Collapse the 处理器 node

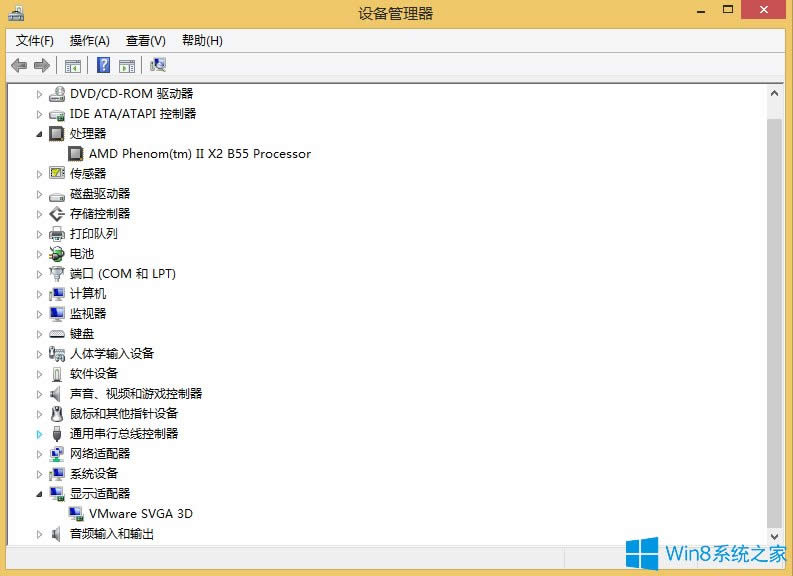click(x=39, y=134)
